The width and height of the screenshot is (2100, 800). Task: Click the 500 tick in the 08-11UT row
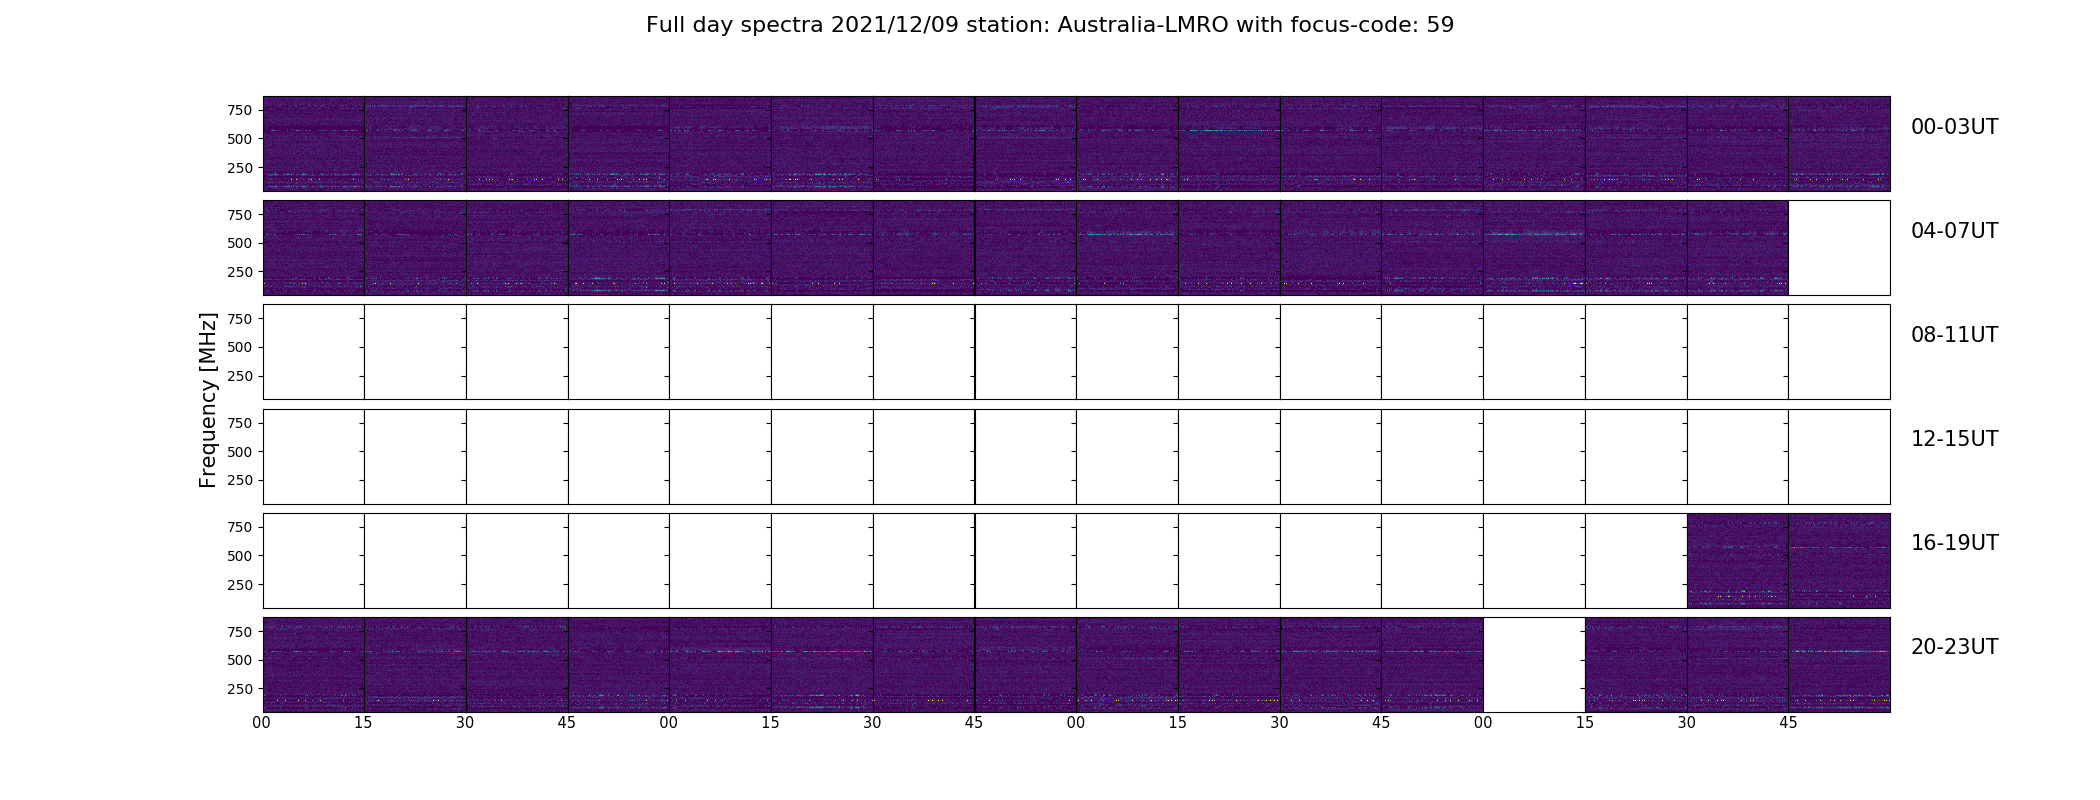point(240,347)
